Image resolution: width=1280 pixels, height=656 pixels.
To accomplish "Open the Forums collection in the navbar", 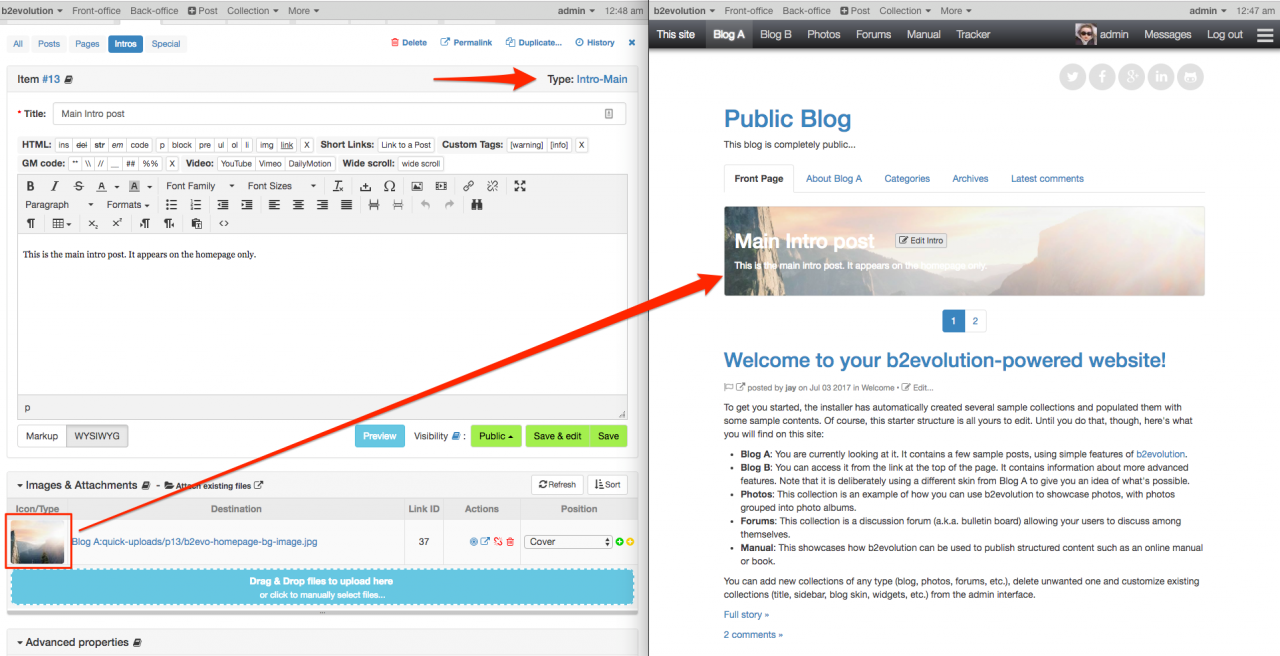I will [x=873, y=34].
